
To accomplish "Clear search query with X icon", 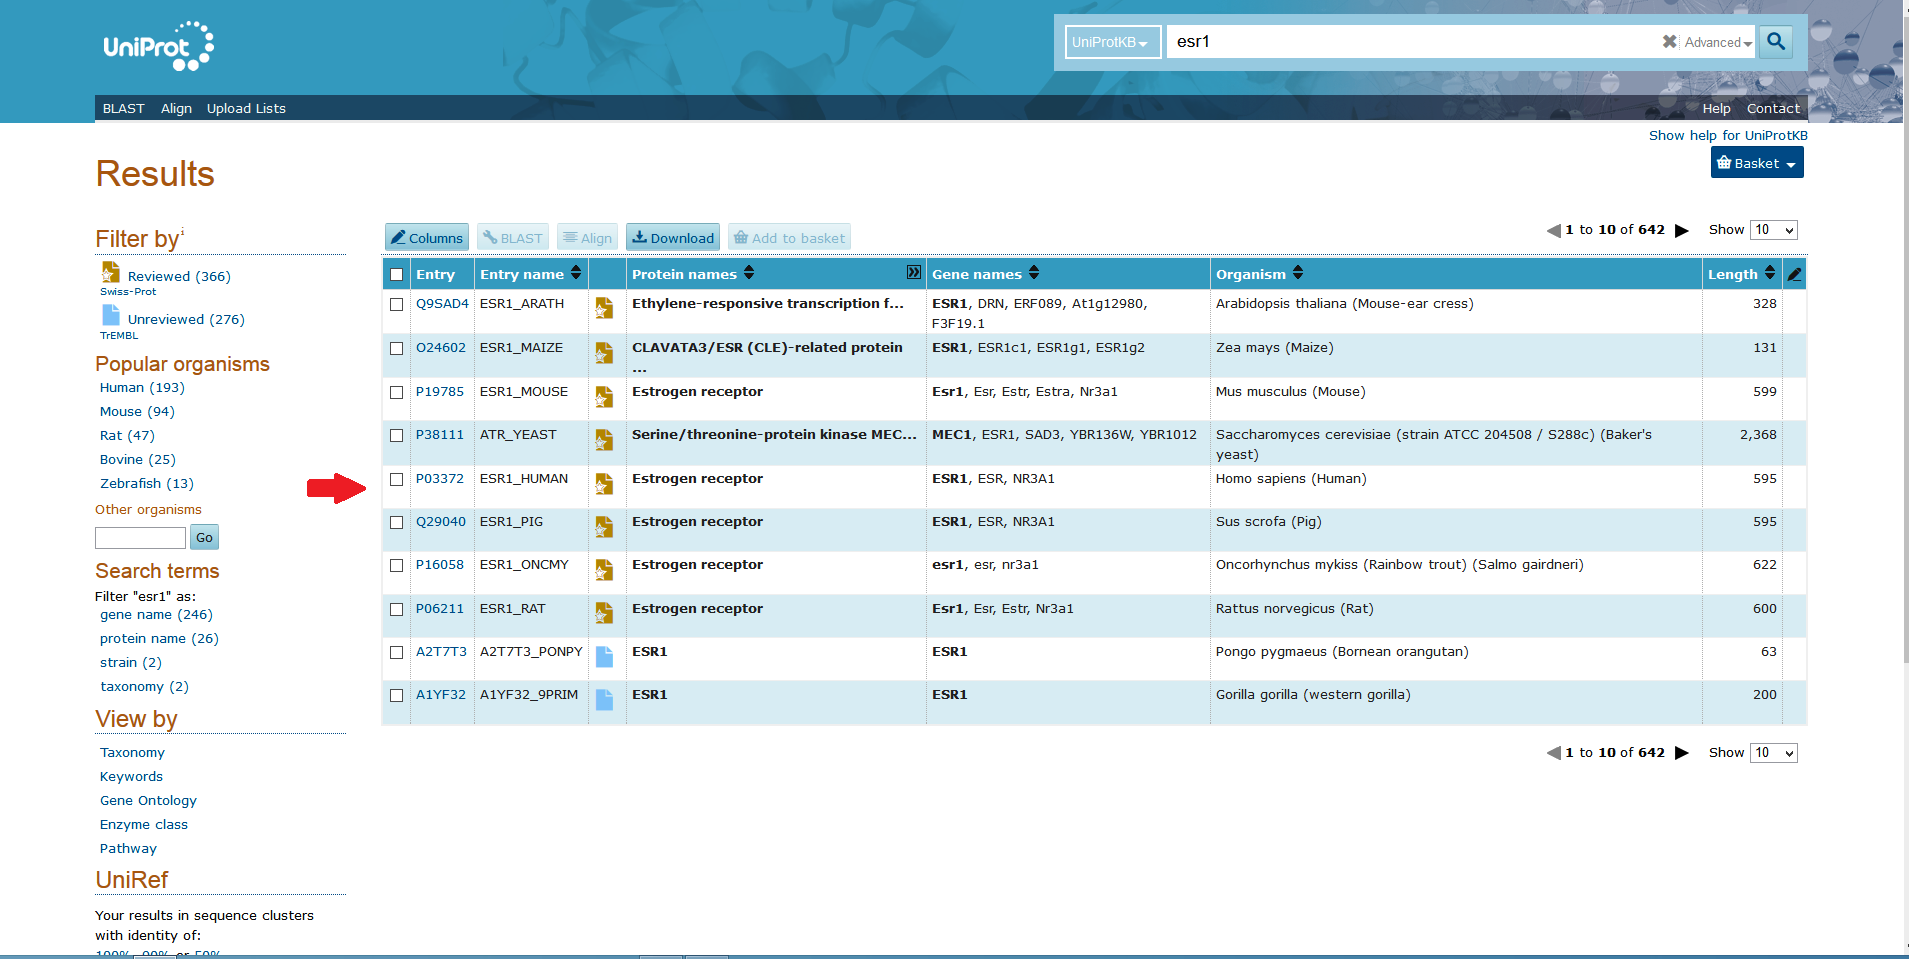I will [1669, 42].
